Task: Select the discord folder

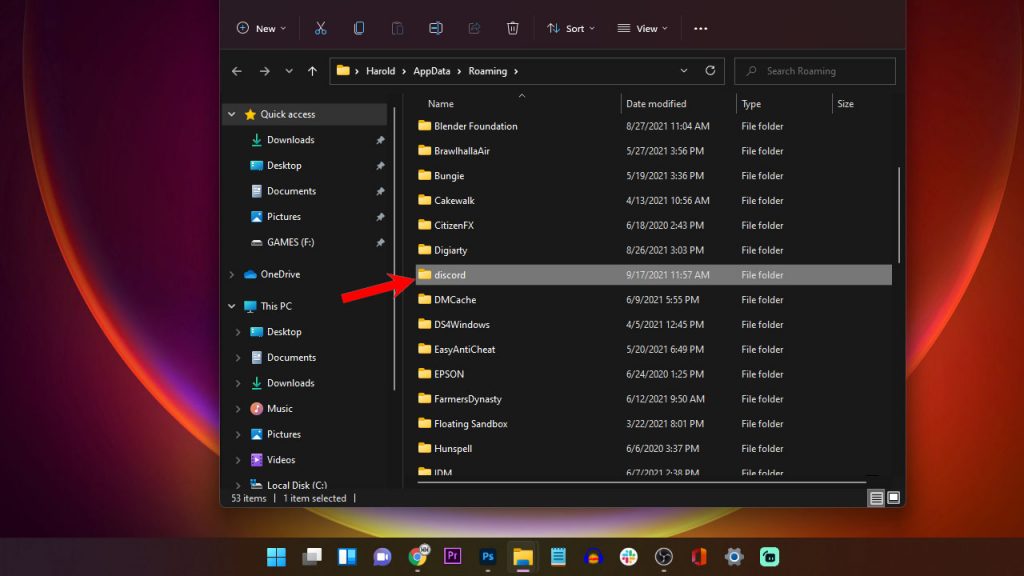Action: click(654, 275)
